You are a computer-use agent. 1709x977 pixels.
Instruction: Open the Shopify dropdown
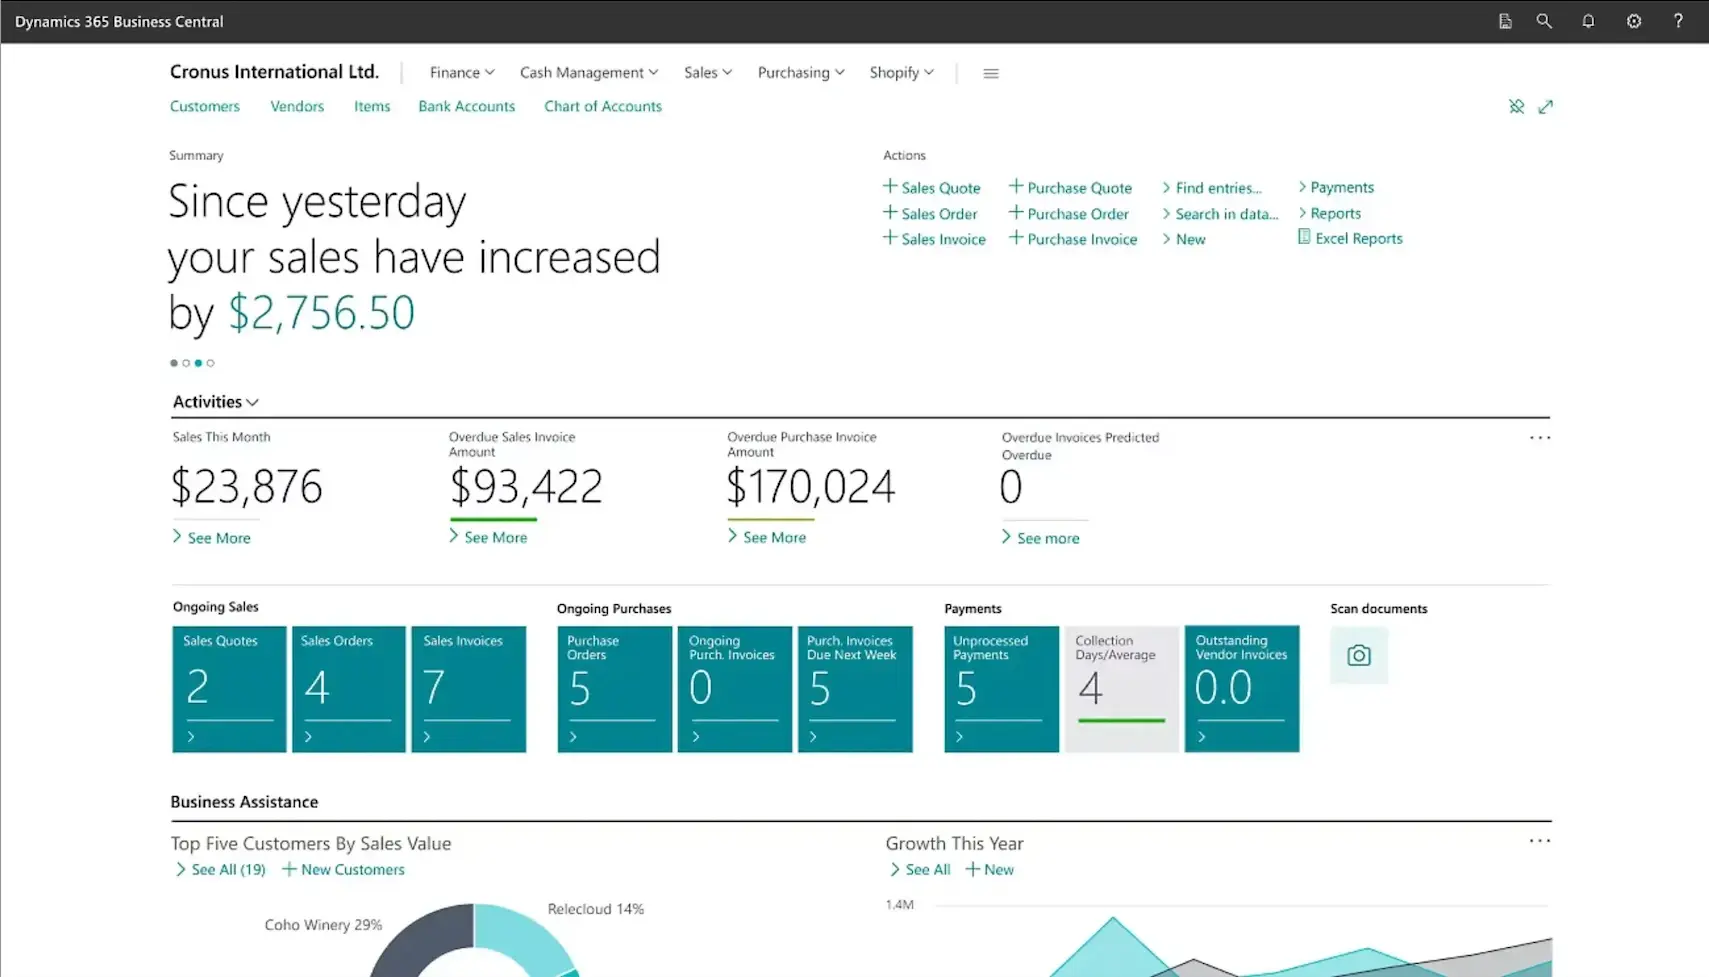(899, 72)
